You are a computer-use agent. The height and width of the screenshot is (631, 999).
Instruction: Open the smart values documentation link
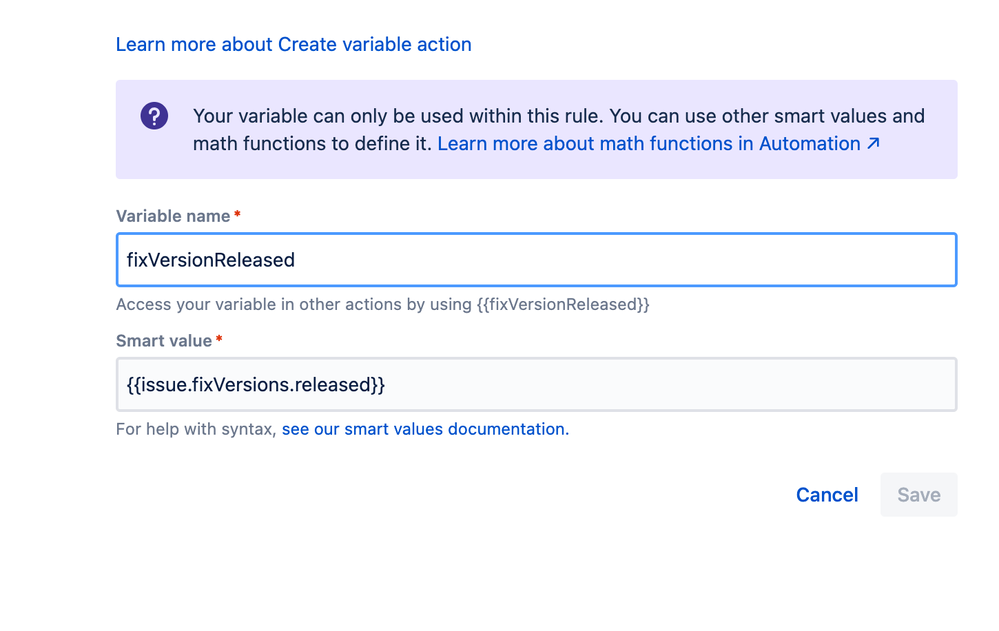tap(424, 429)
